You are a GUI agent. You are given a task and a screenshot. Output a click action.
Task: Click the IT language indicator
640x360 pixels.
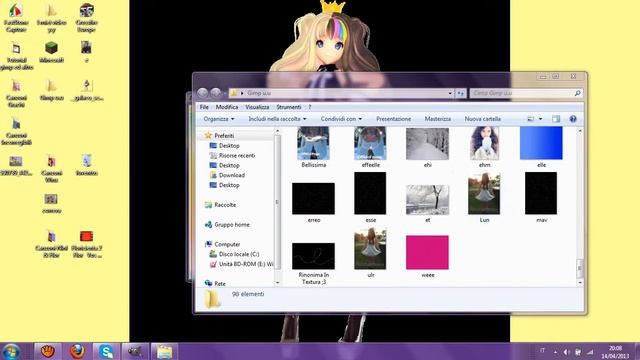pyautogui.click(x=542, y=351)
